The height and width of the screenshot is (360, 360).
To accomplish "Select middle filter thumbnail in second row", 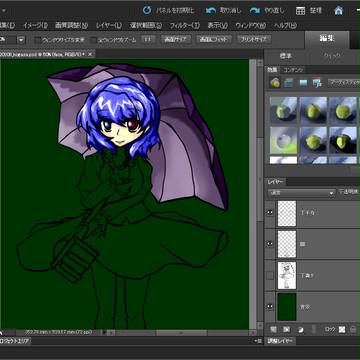I will click(x=313, y=140).
